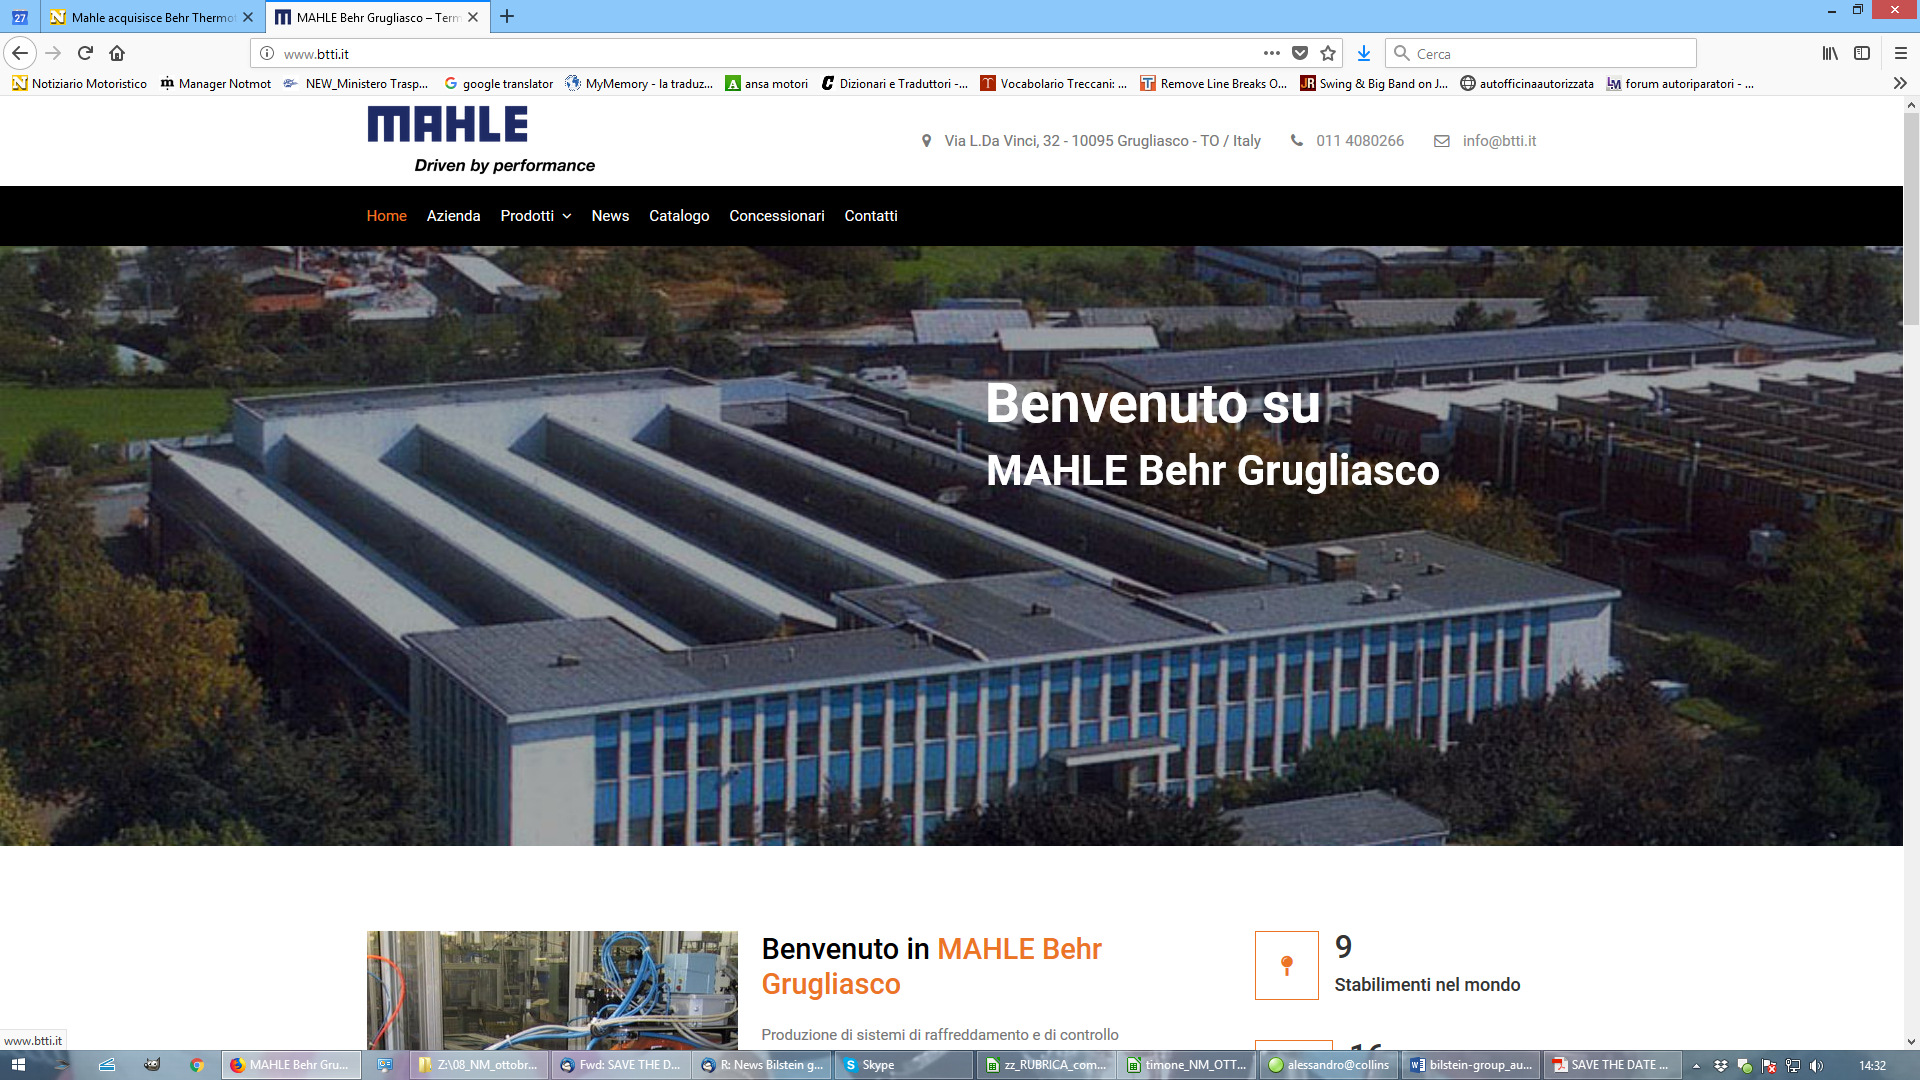The image size is (1920, 1080).
Task: Open the Concessionari page link
Action: click(776, 216)
